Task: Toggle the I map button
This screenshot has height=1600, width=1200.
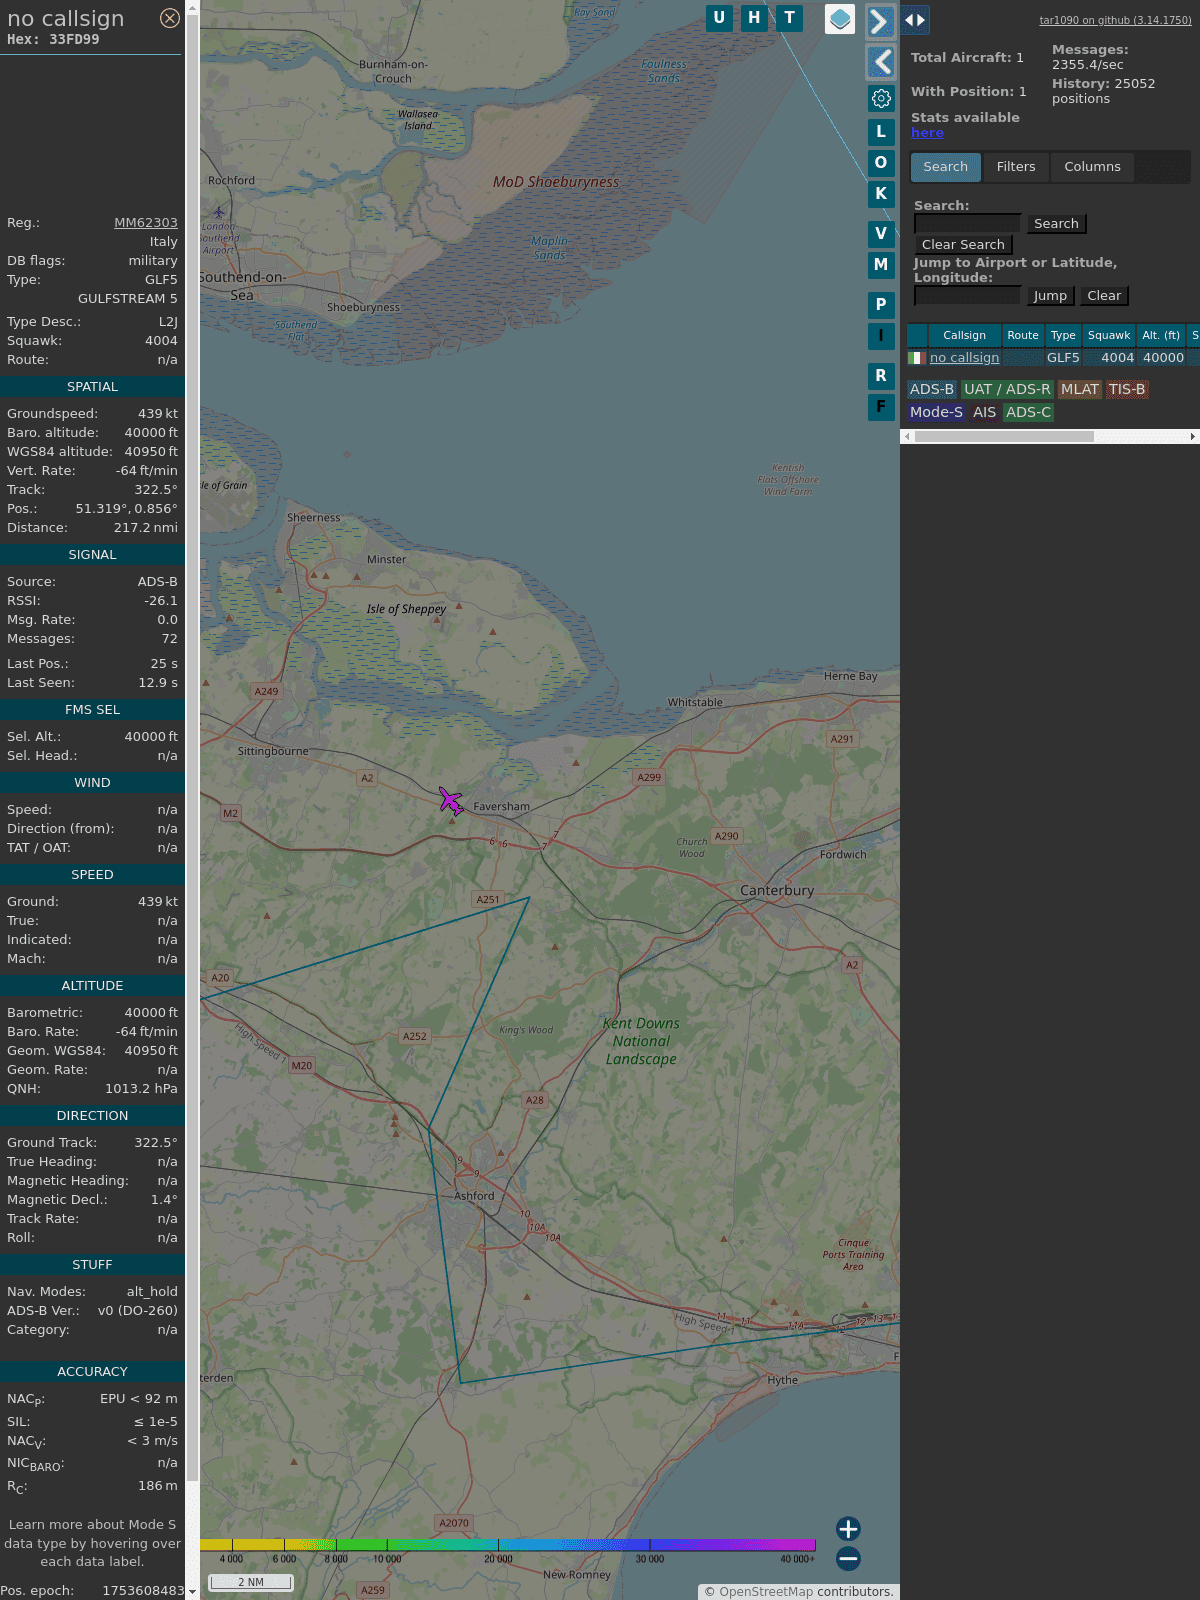Action: [881, 335]
